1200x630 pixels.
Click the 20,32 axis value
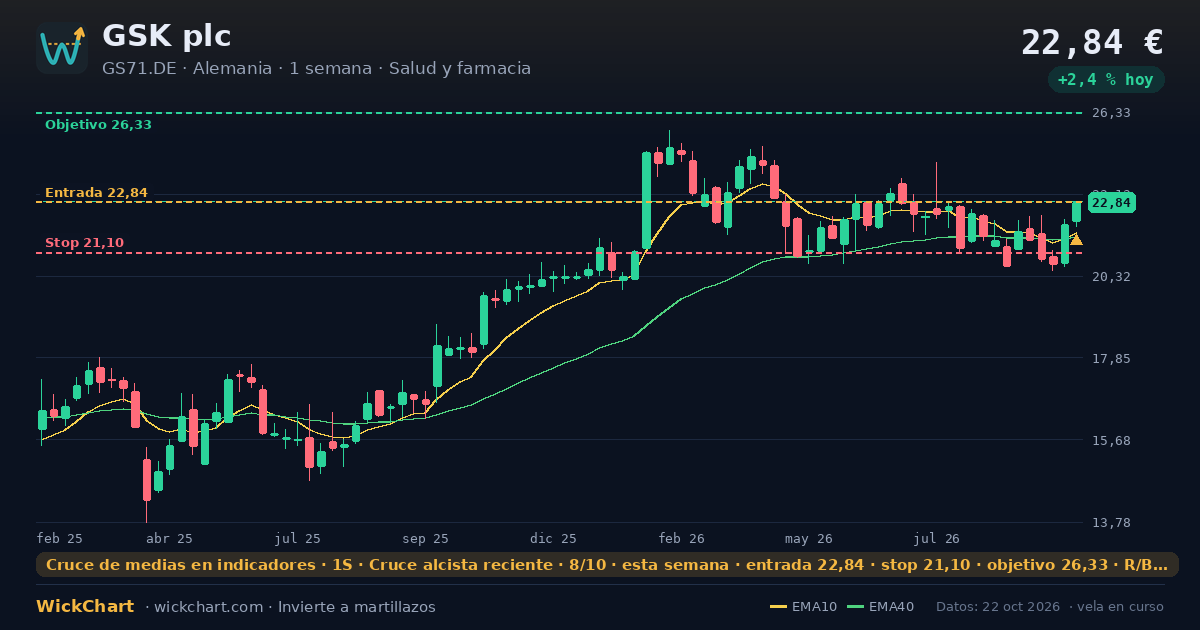pos(1111,276)
